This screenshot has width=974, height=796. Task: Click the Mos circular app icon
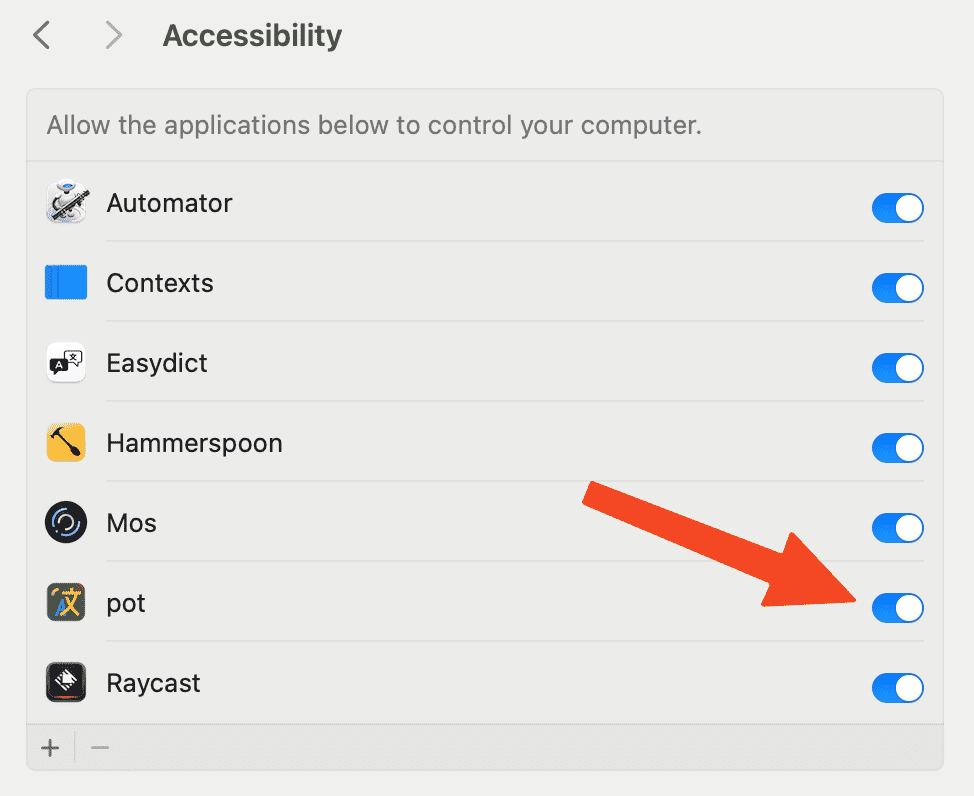pos(66,522)
